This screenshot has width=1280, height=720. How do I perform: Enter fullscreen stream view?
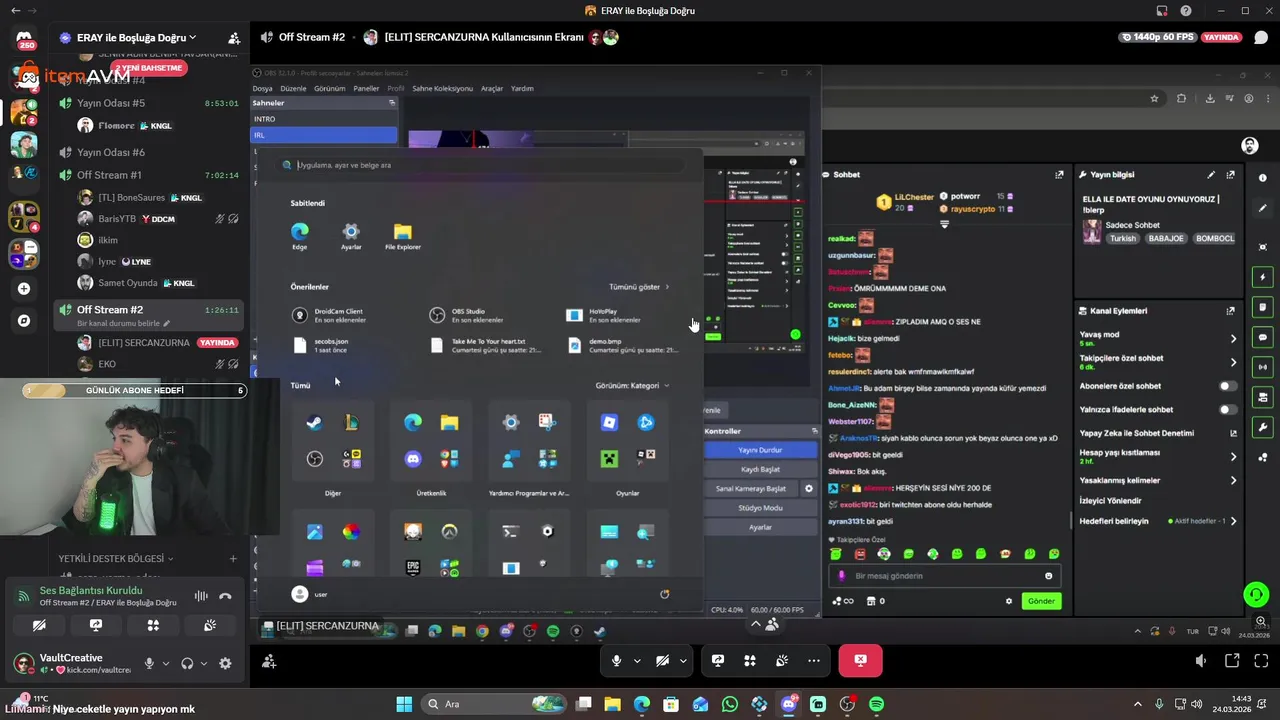pos(1260,661)
